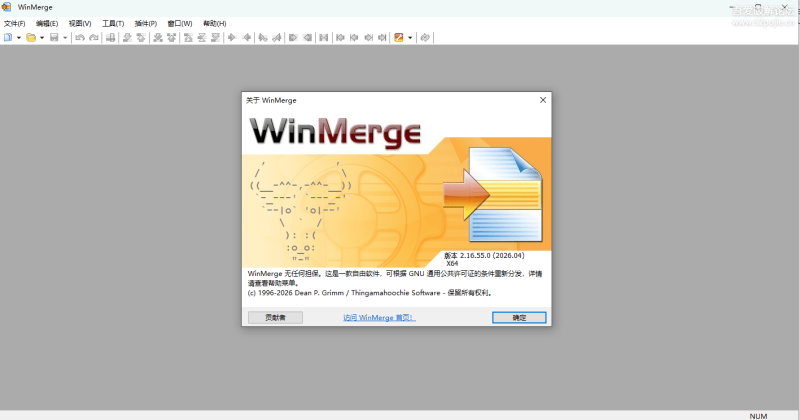Click the Auto Merge toolbar icon
The width and height of the screenshot is (800, 420).
click(x=323, y=37)
